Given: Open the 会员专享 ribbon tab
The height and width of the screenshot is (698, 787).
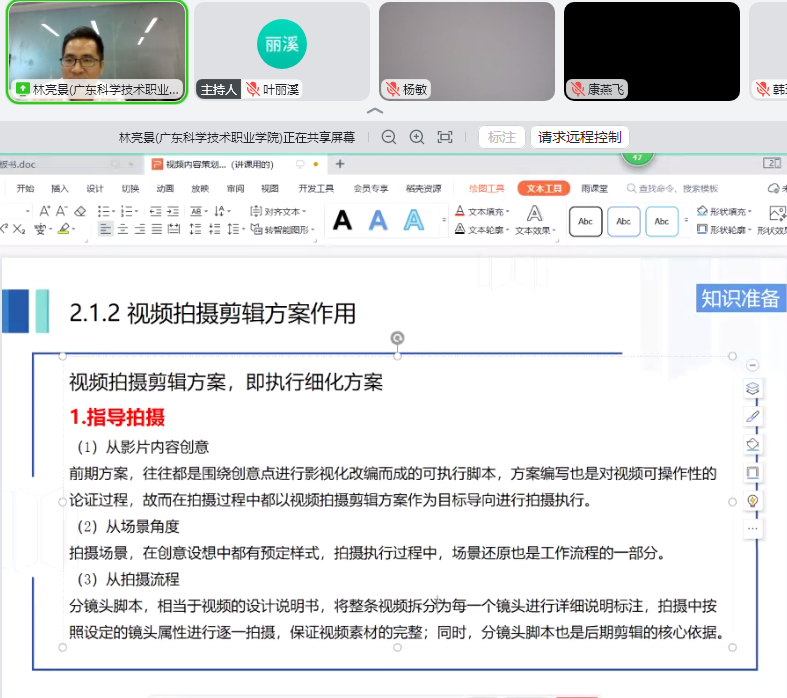Looking at the screenshot, I should tap(371, 189).
